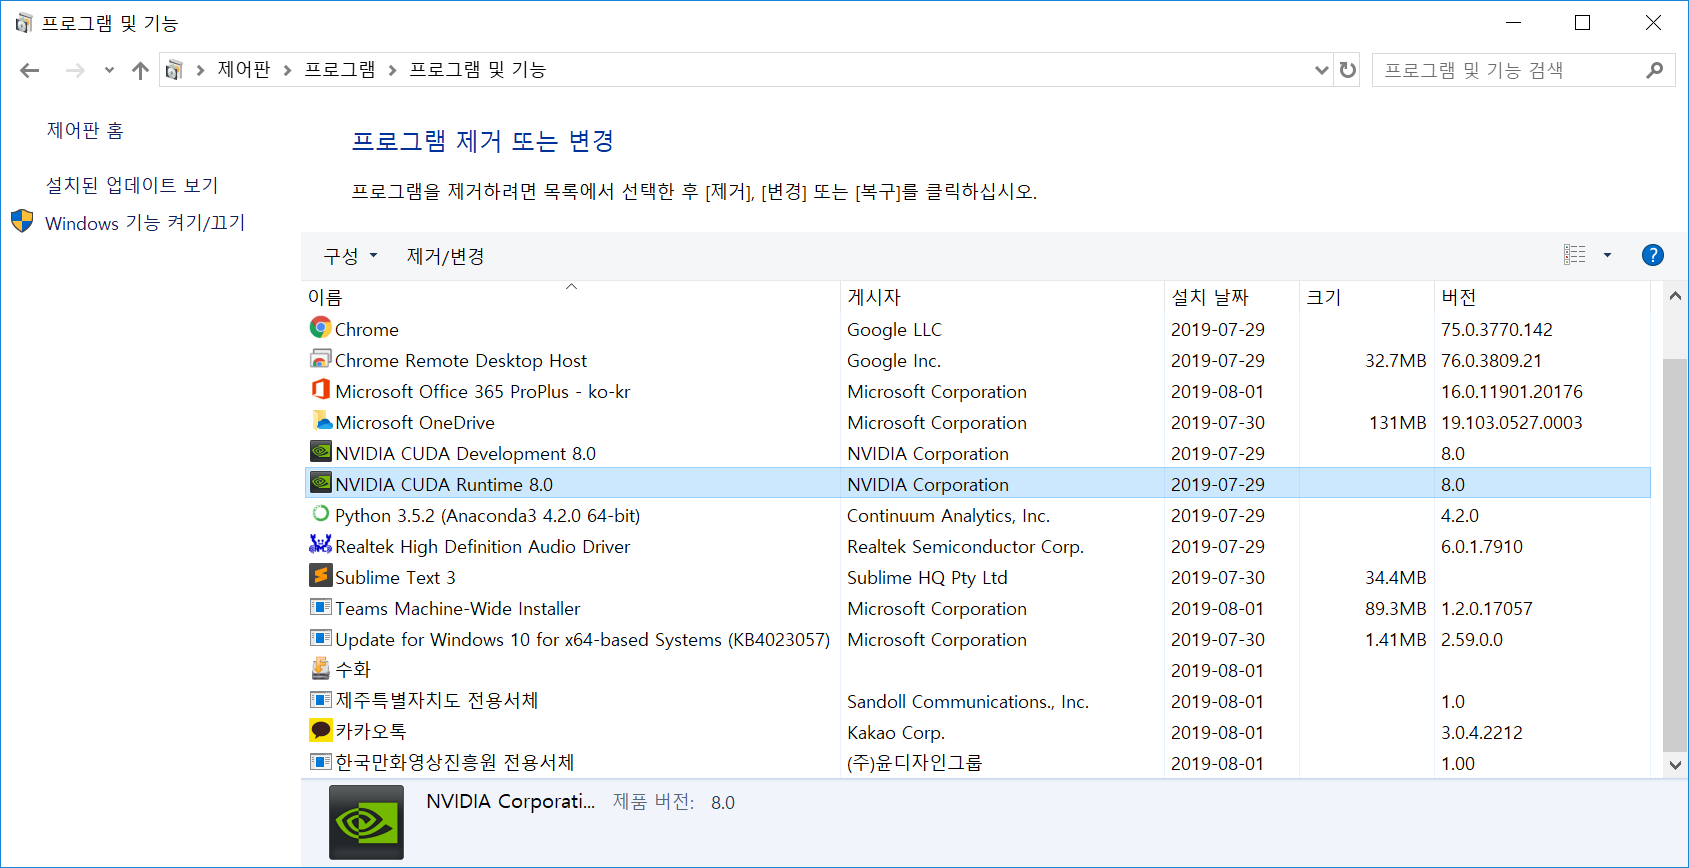
Task: Expand the chevron after 제어판 in the path
Action: pyautogui.click(x=287, y=70)
